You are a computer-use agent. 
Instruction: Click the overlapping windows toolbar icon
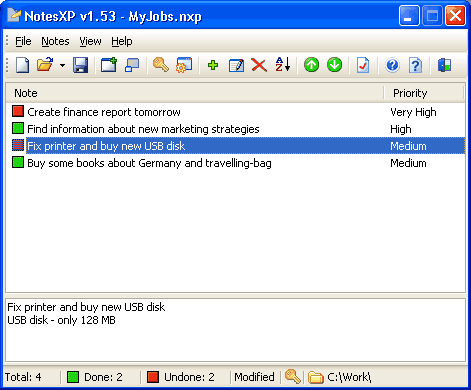pyautogui.click(x=132, y=65)
